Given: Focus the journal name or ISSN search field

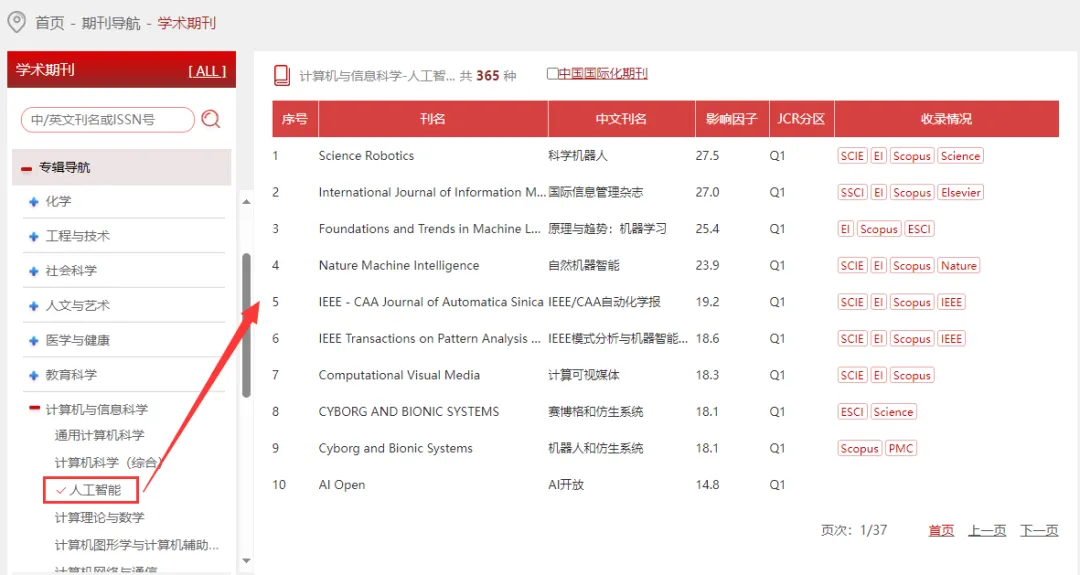Looking at the screenshot, I should [x=108, y=120].
